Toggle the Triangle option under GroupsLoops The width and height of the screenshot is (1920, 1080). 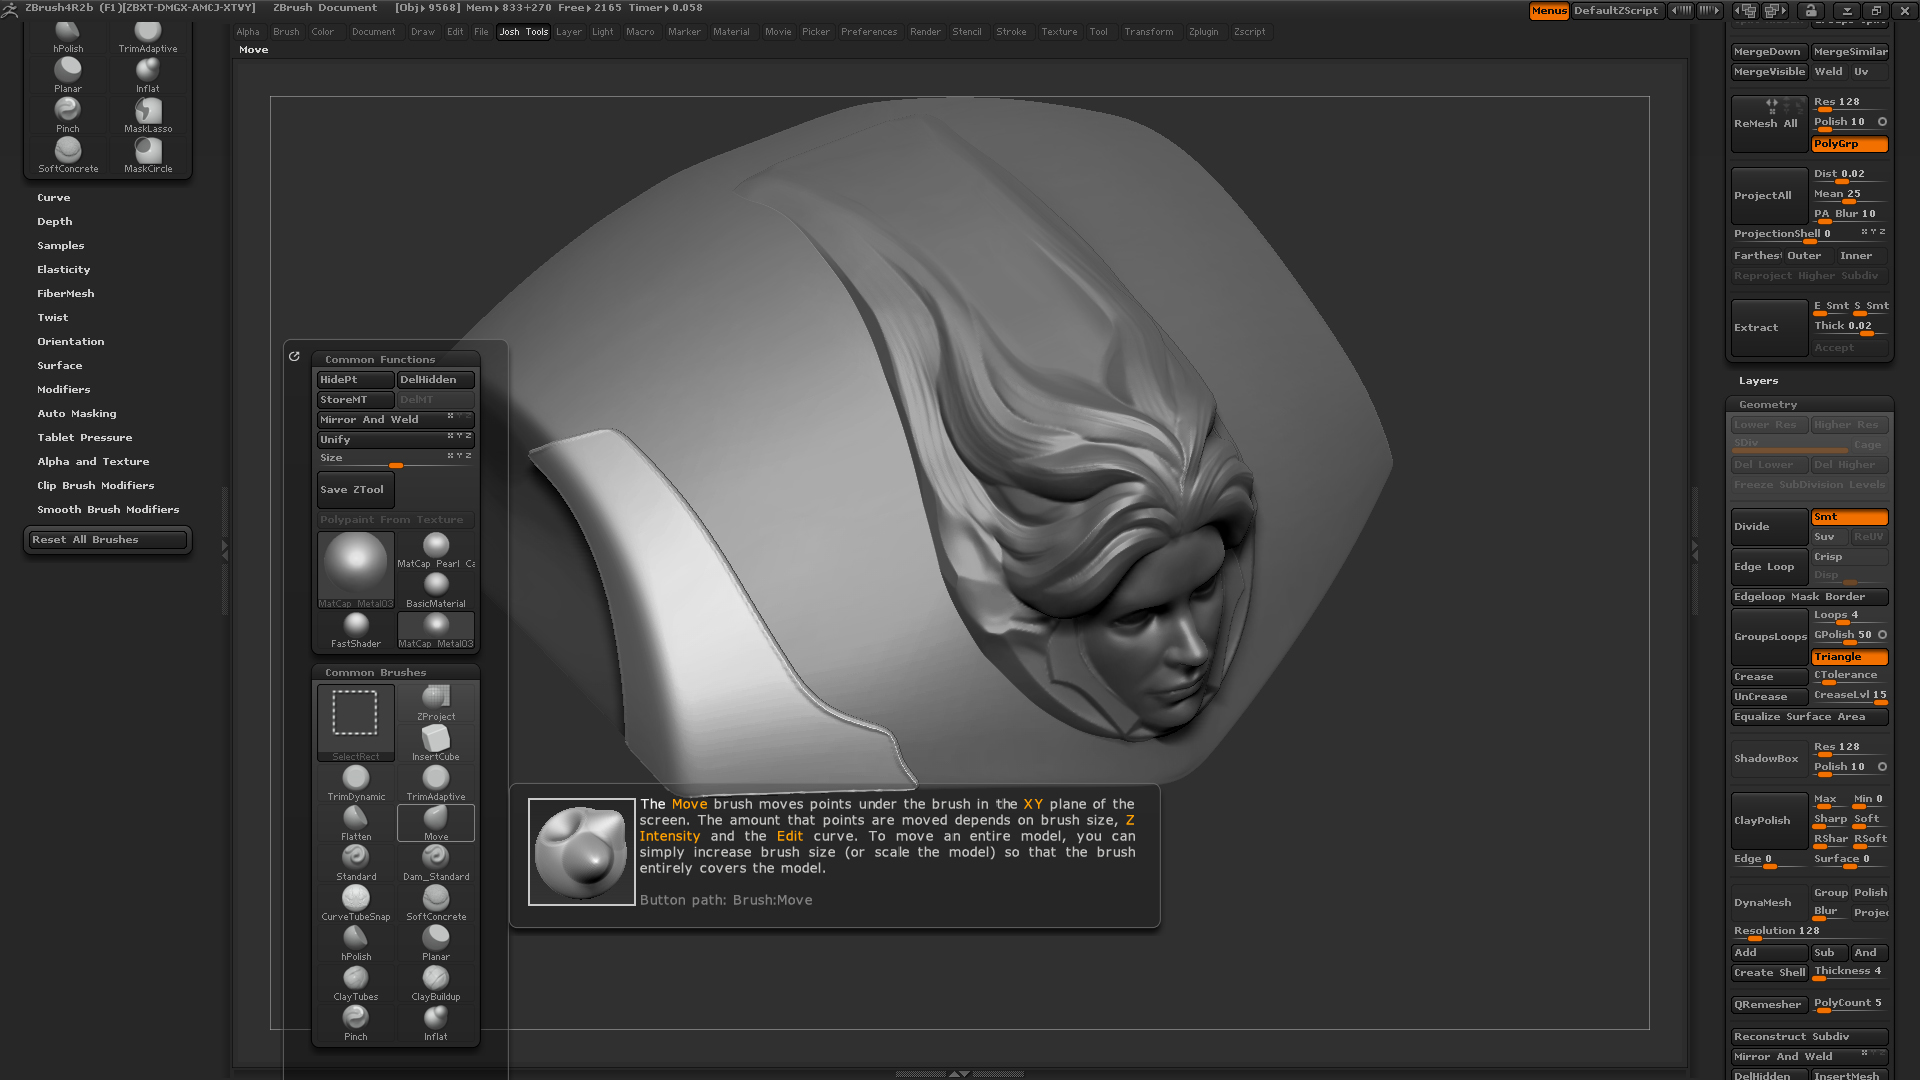(1849, 657)
